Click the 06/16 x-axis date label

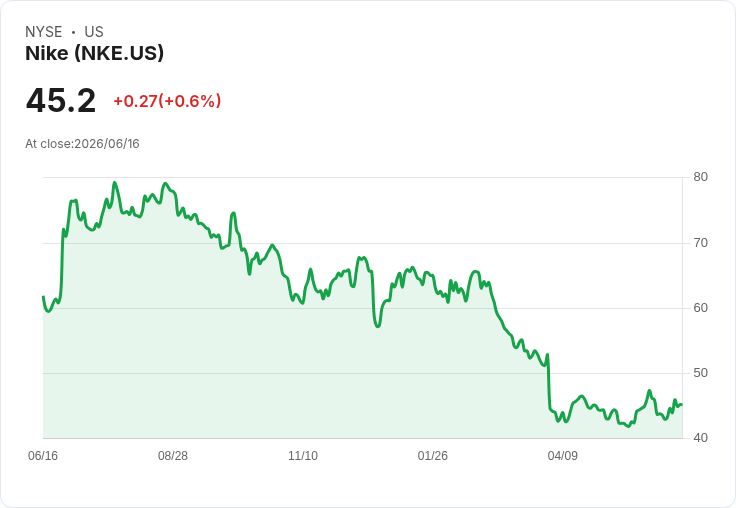[43, 456]
